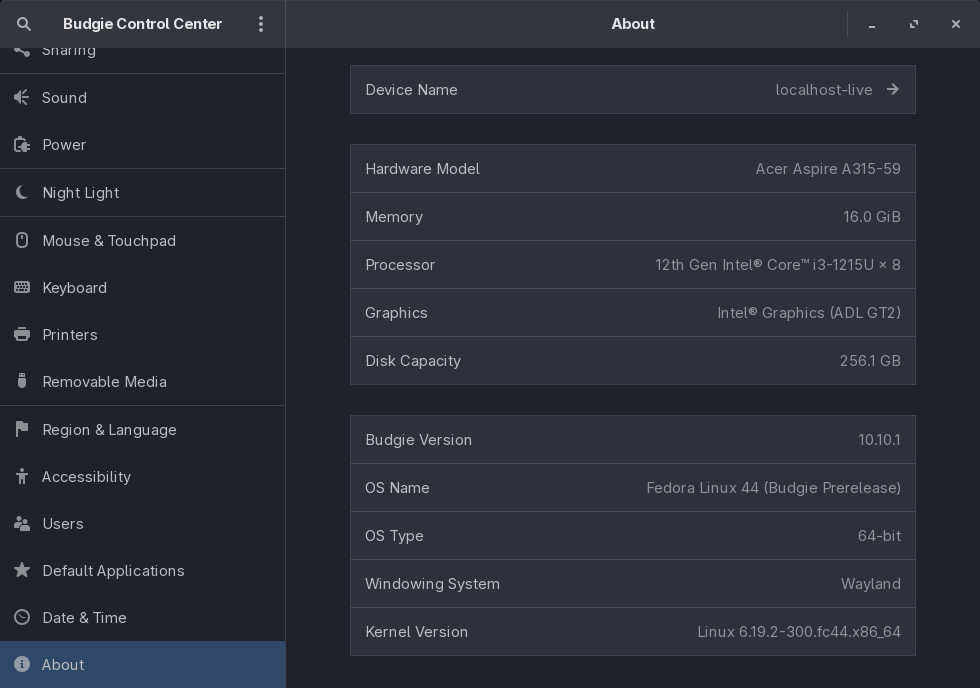This screenshot has width=980, height=688.
Task: Click the Device Name row
Action: [632, 90]
